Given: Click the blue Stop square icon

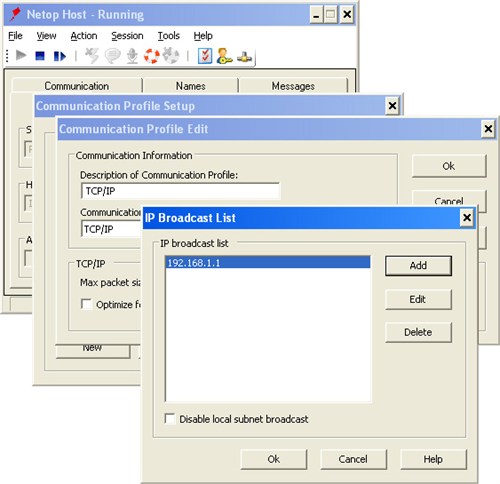Looking at the screenshot, I should pyautogui.click(x=40, y=56).
